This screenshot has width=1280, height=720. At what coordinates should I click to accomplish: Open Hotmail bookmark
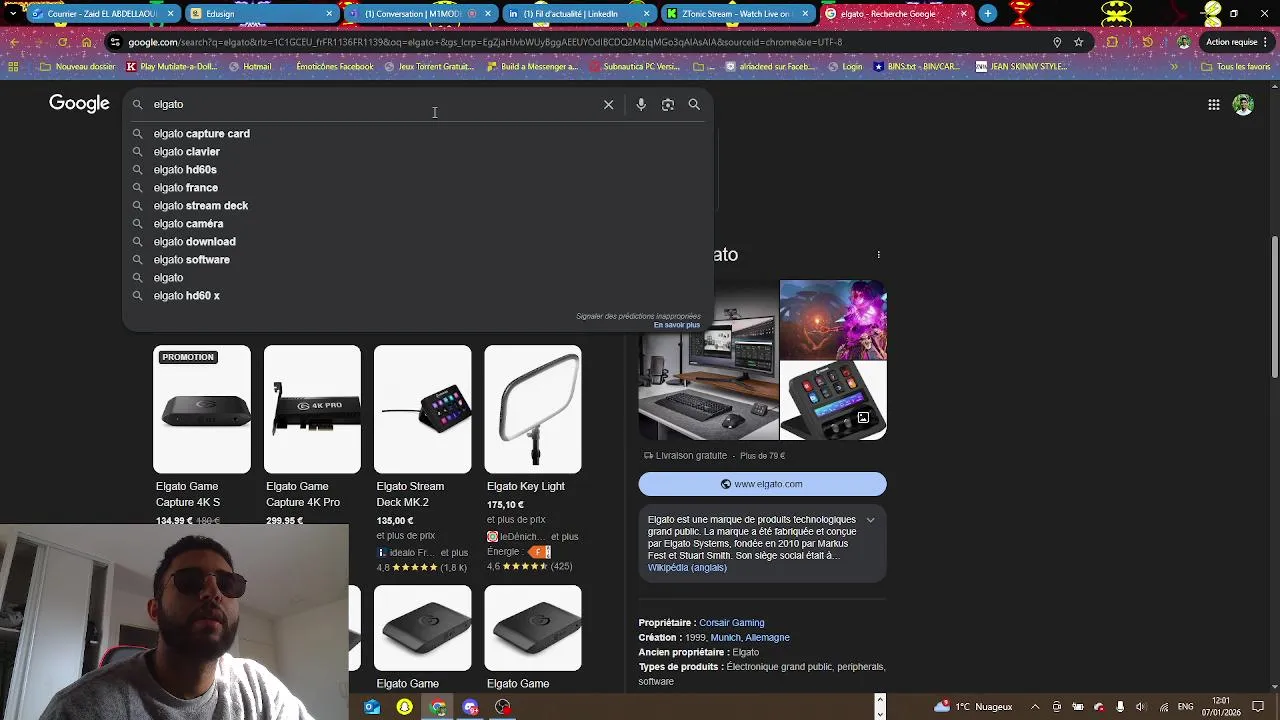click(x=250, y=67)
